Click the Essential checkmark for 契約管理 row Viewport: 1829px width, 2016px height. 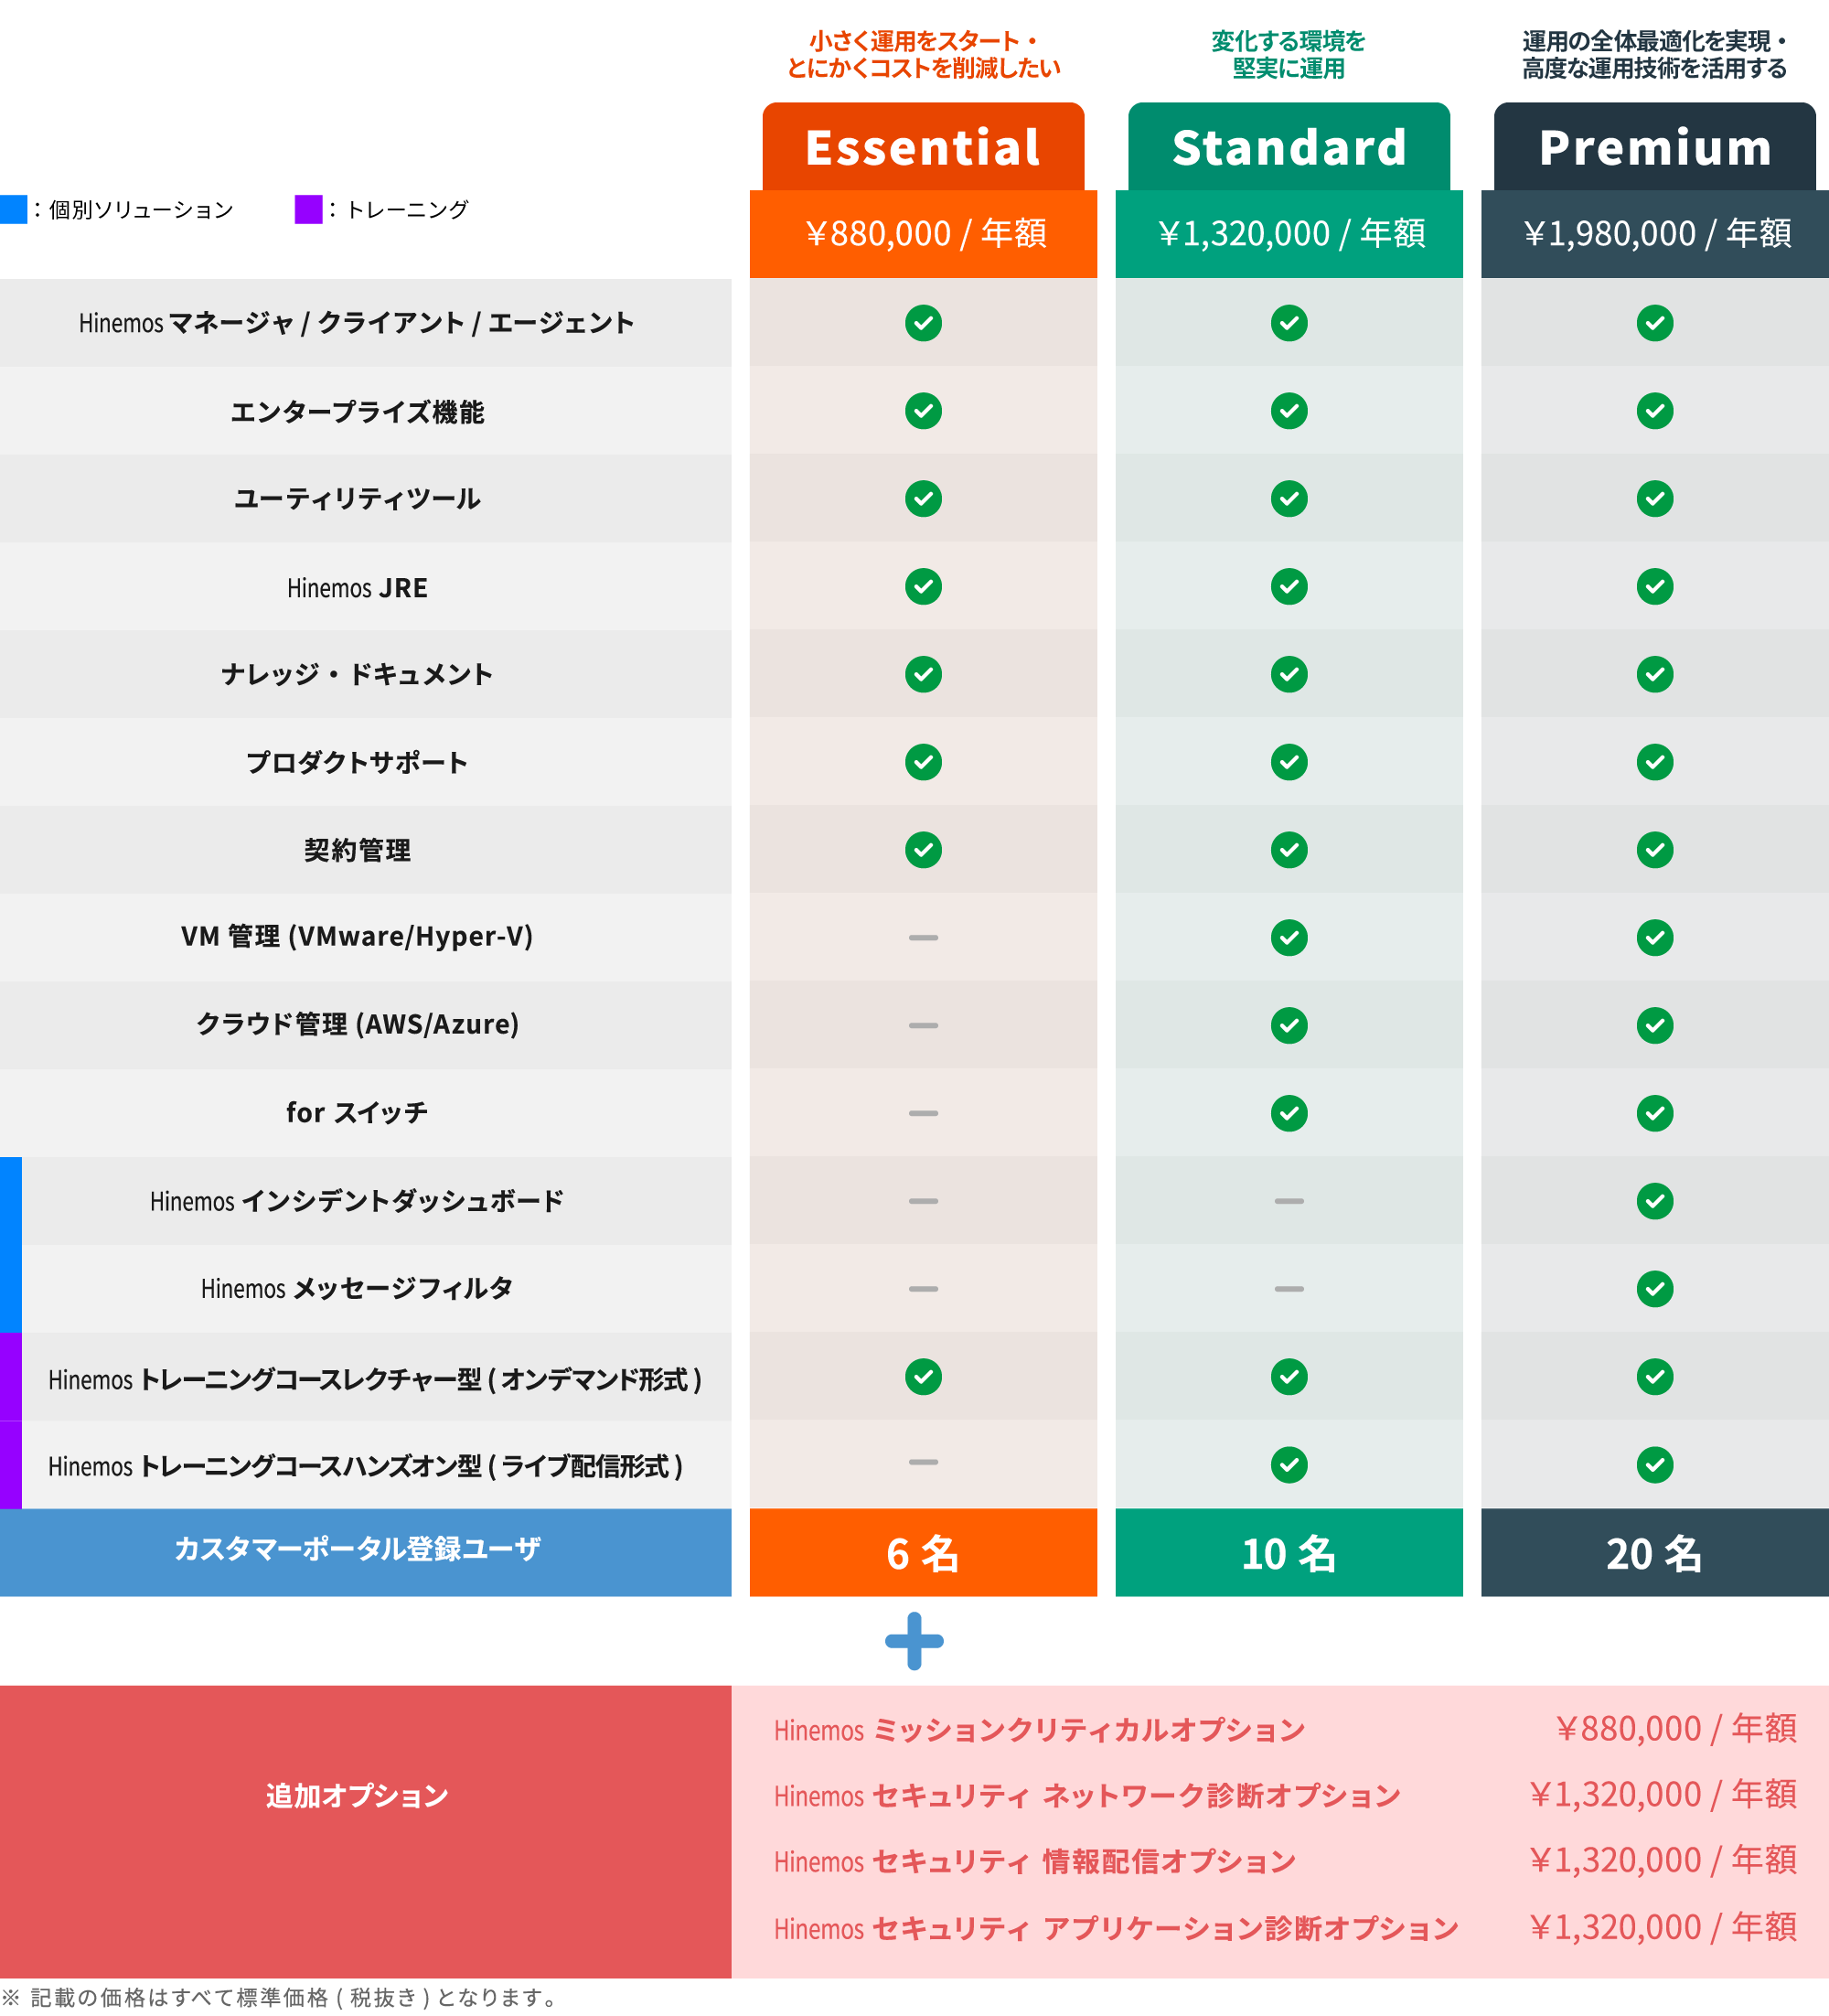923,850
